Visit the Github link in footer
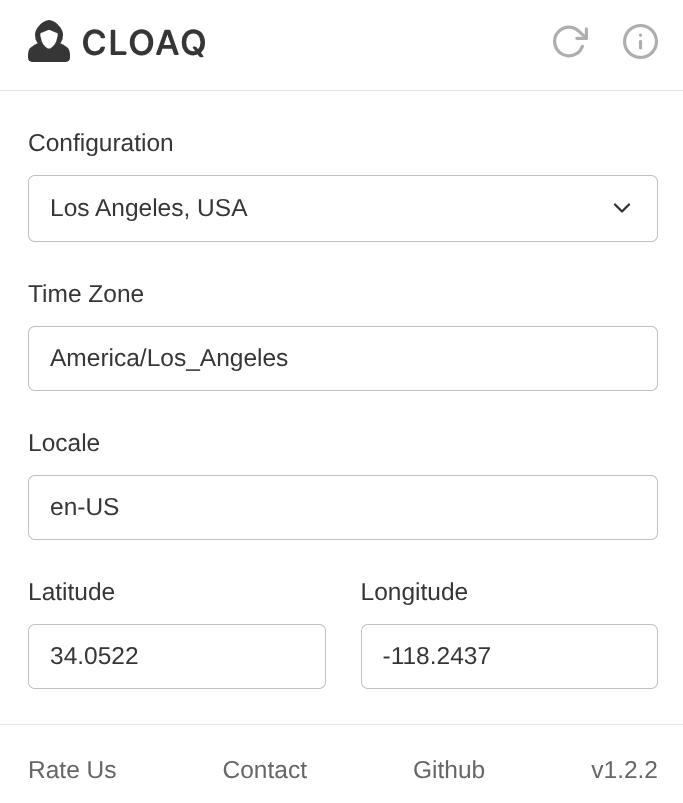This screenshot has width=683, height=803. [449, 770]
